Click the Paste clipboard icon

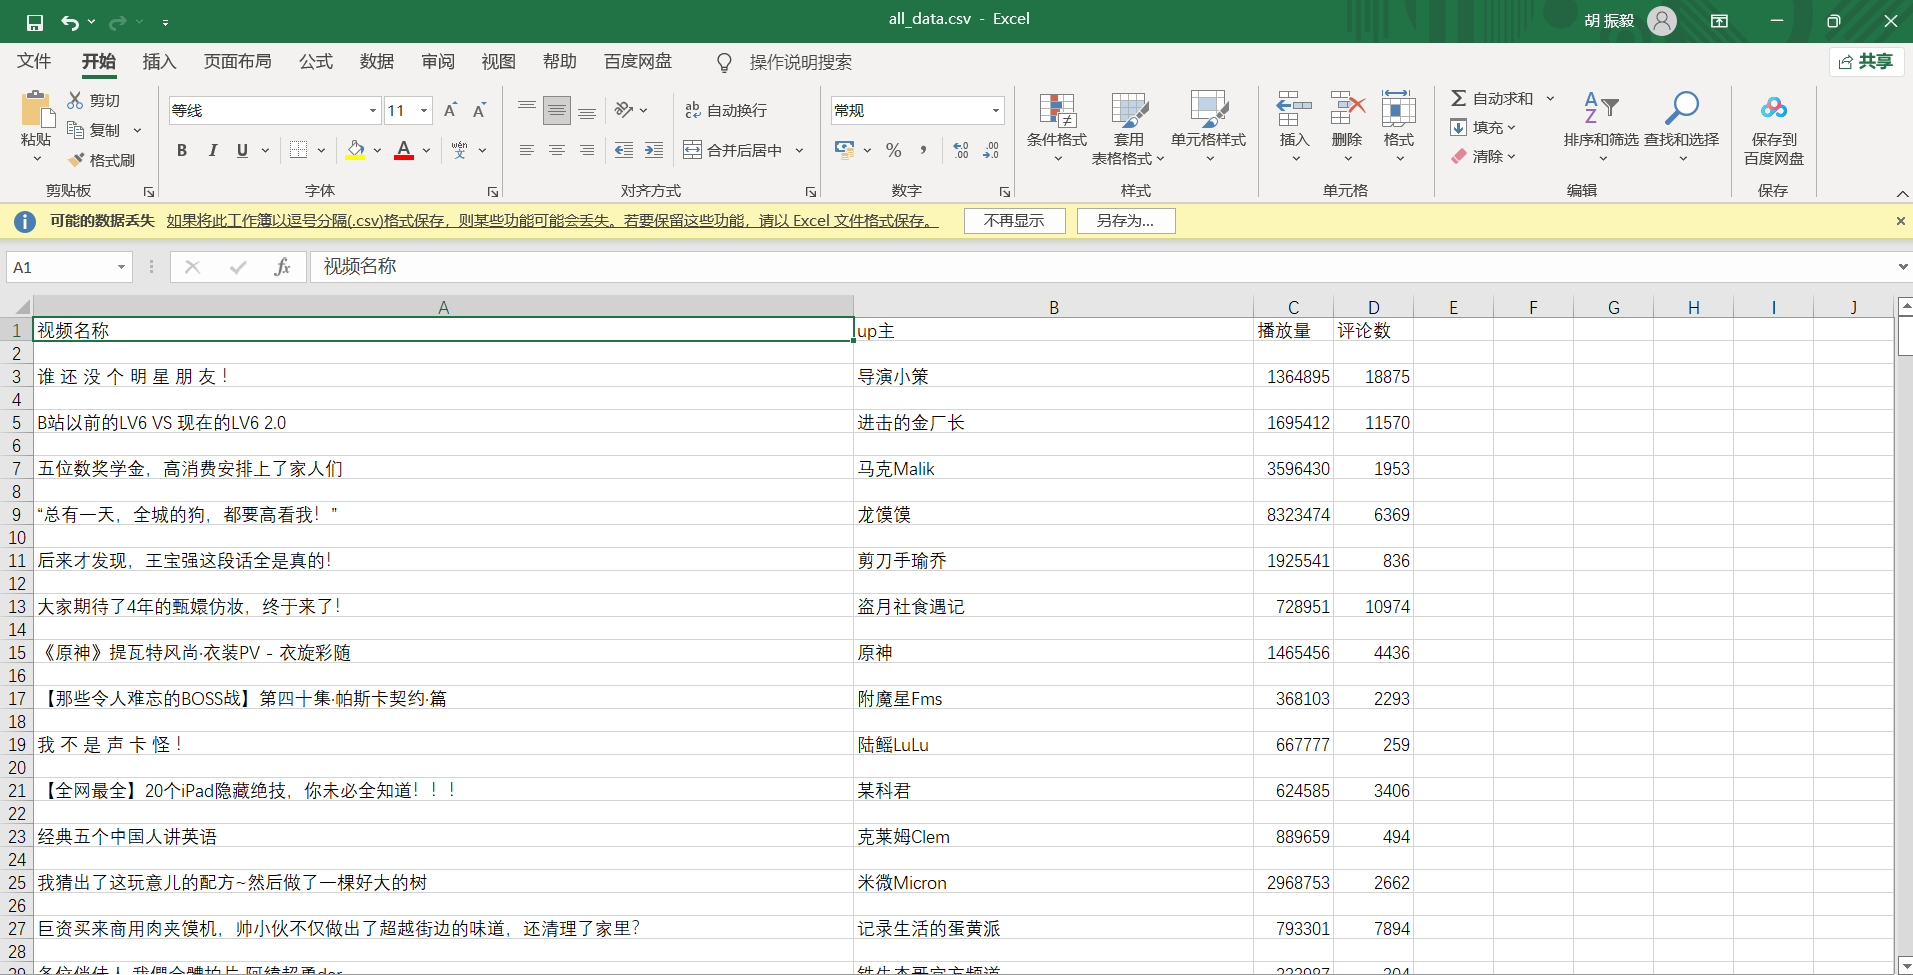point(36,108)
